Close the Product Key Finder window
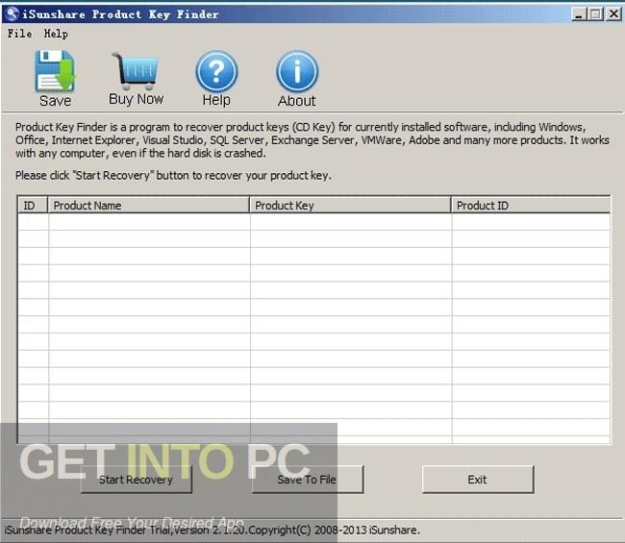 pos(614,14)
